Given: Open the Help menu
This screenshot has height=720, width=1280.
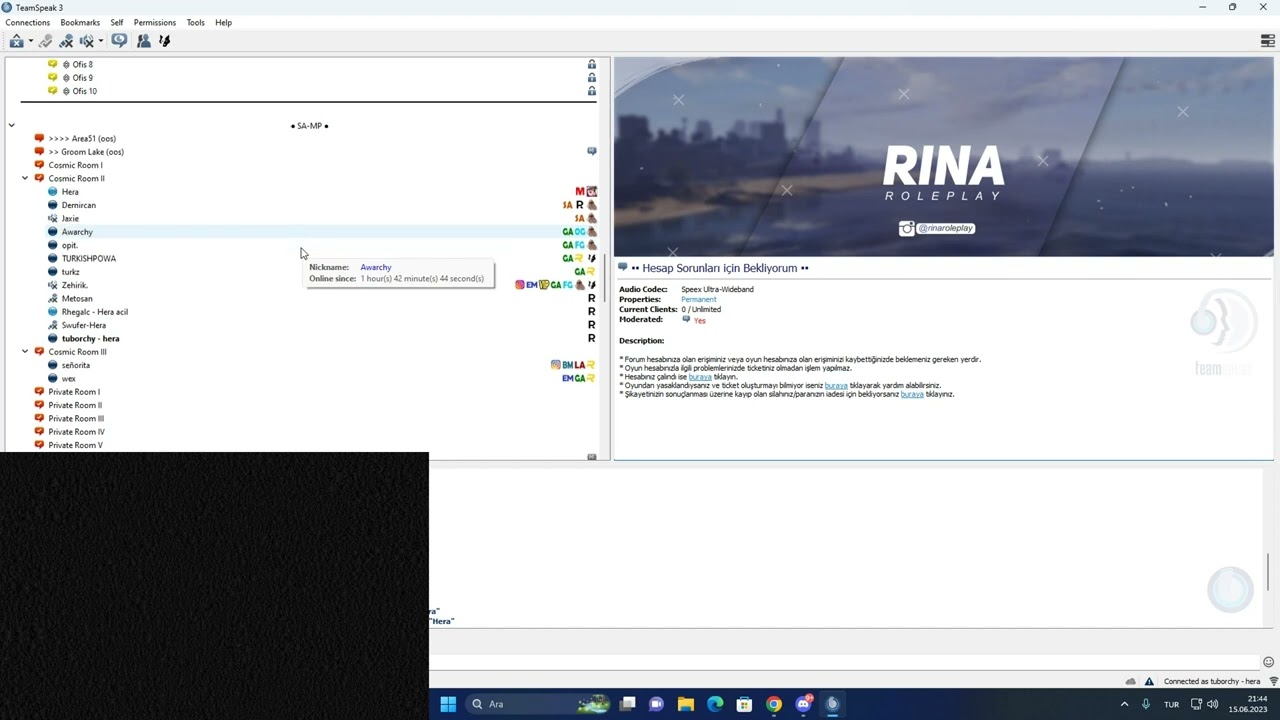Looking at the screenshot, I should pyautogui.click(x=223, y=22).
